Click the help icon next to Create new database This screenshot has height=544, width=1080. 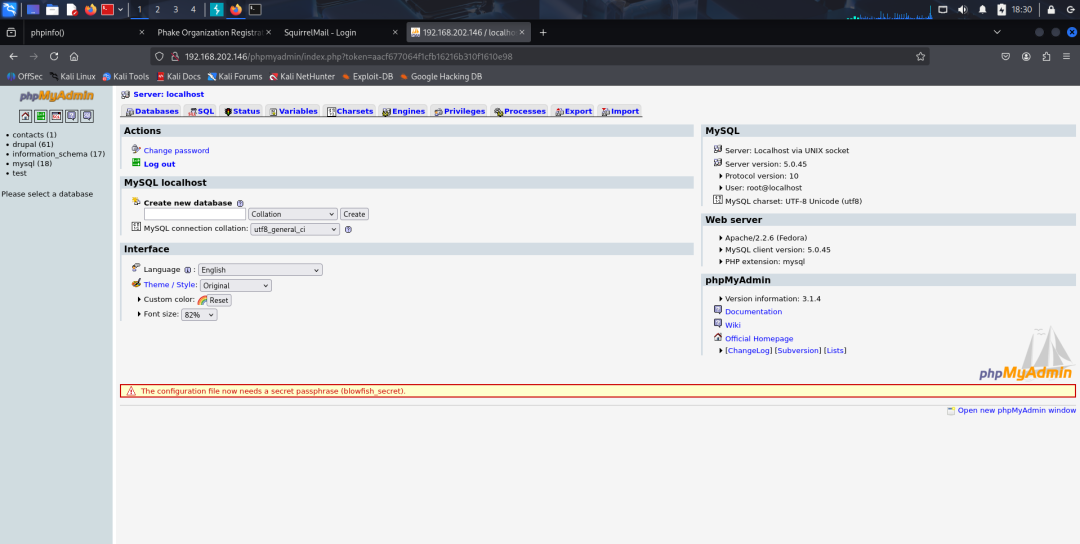(240, 203)
